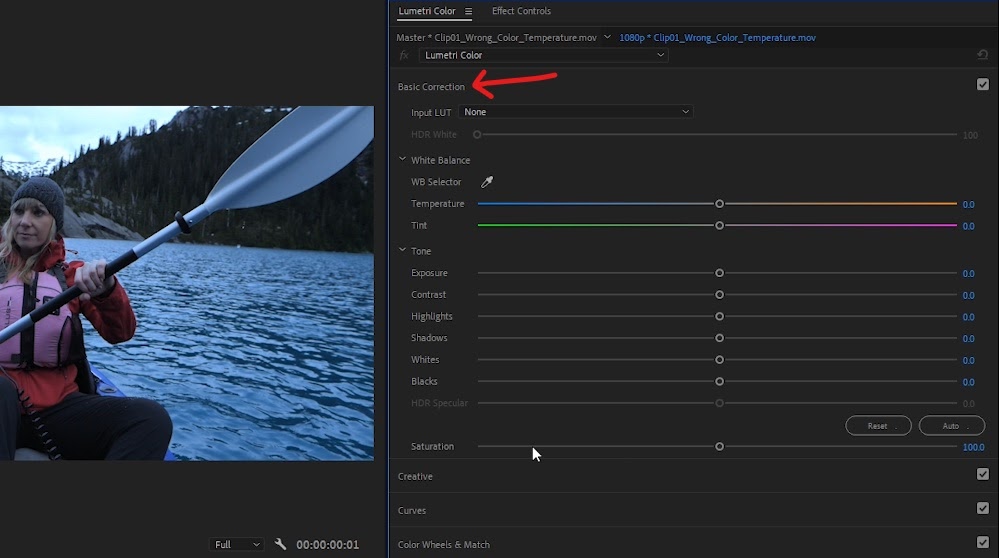Image resolution: width=999 pixels, height=558 pixels.
Task: Click the Temperature value 0.0
Action: (x=968, y=204)
